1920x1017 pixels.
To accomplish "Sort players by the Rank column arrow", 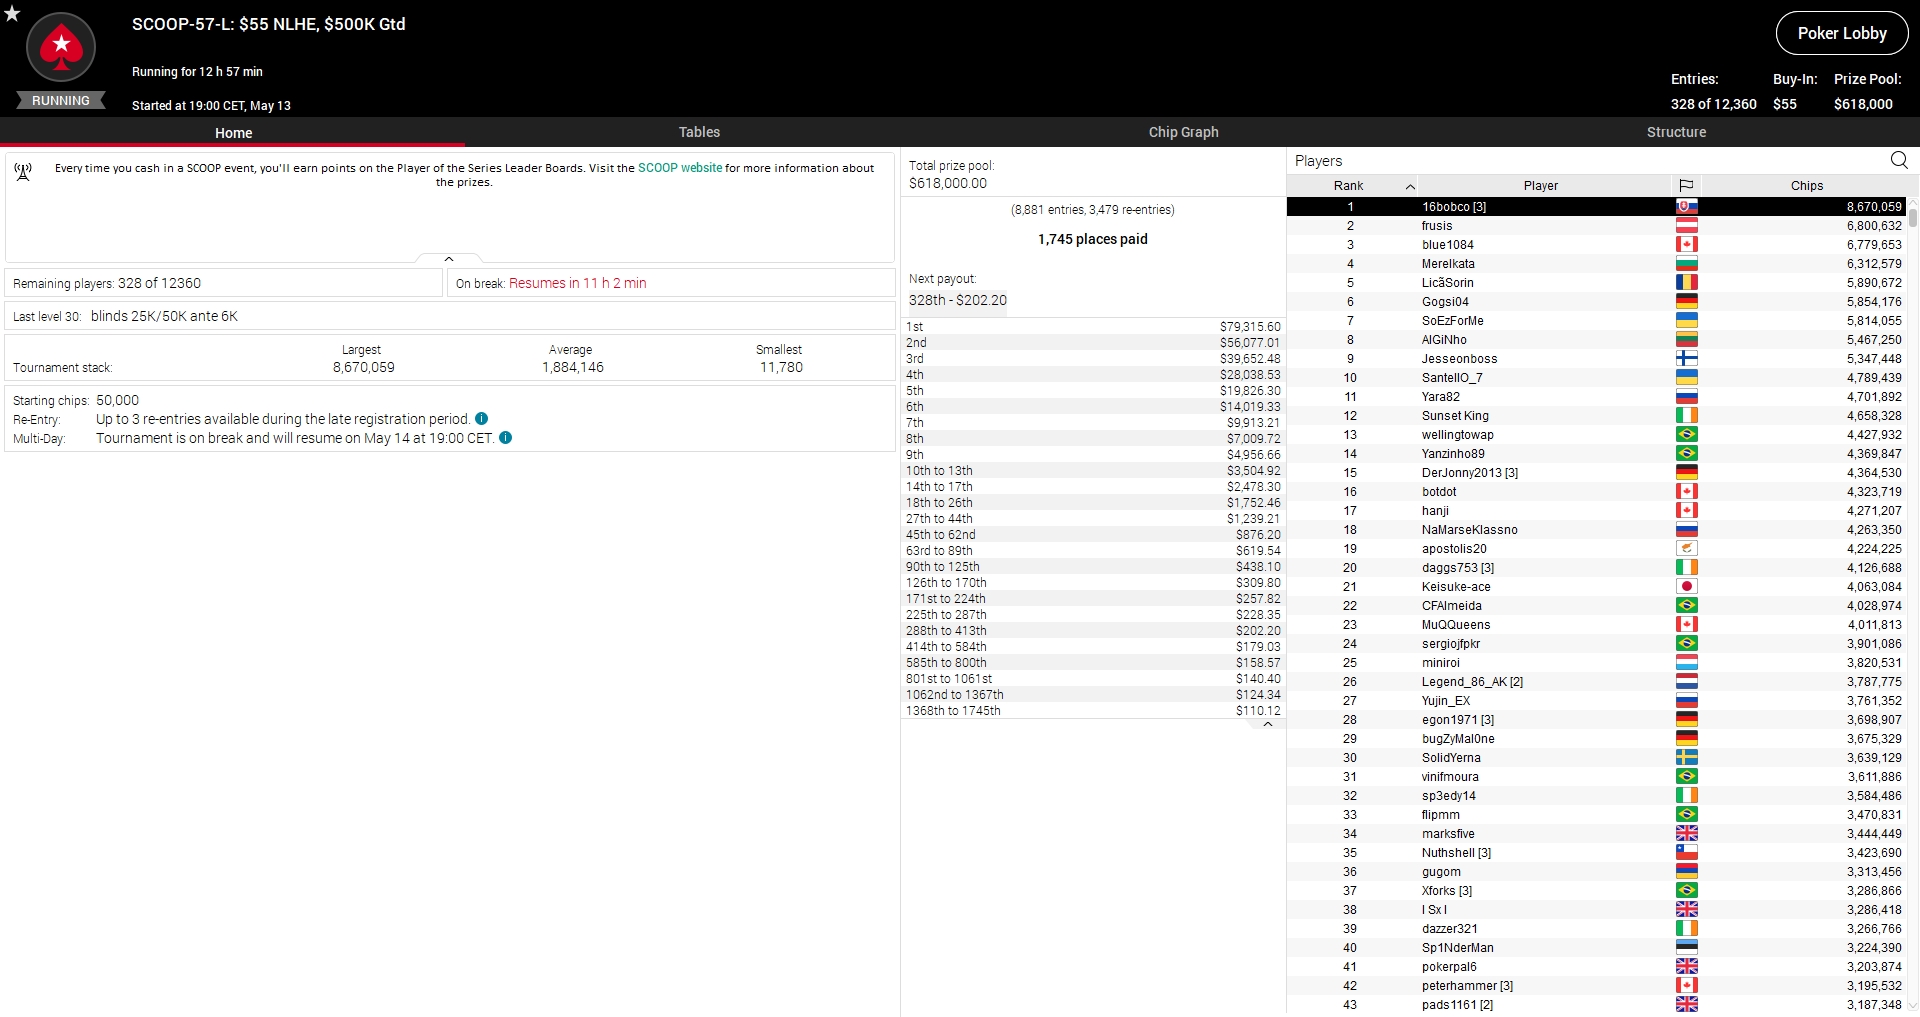I will pyautogui.click(x=1410, y=186).
